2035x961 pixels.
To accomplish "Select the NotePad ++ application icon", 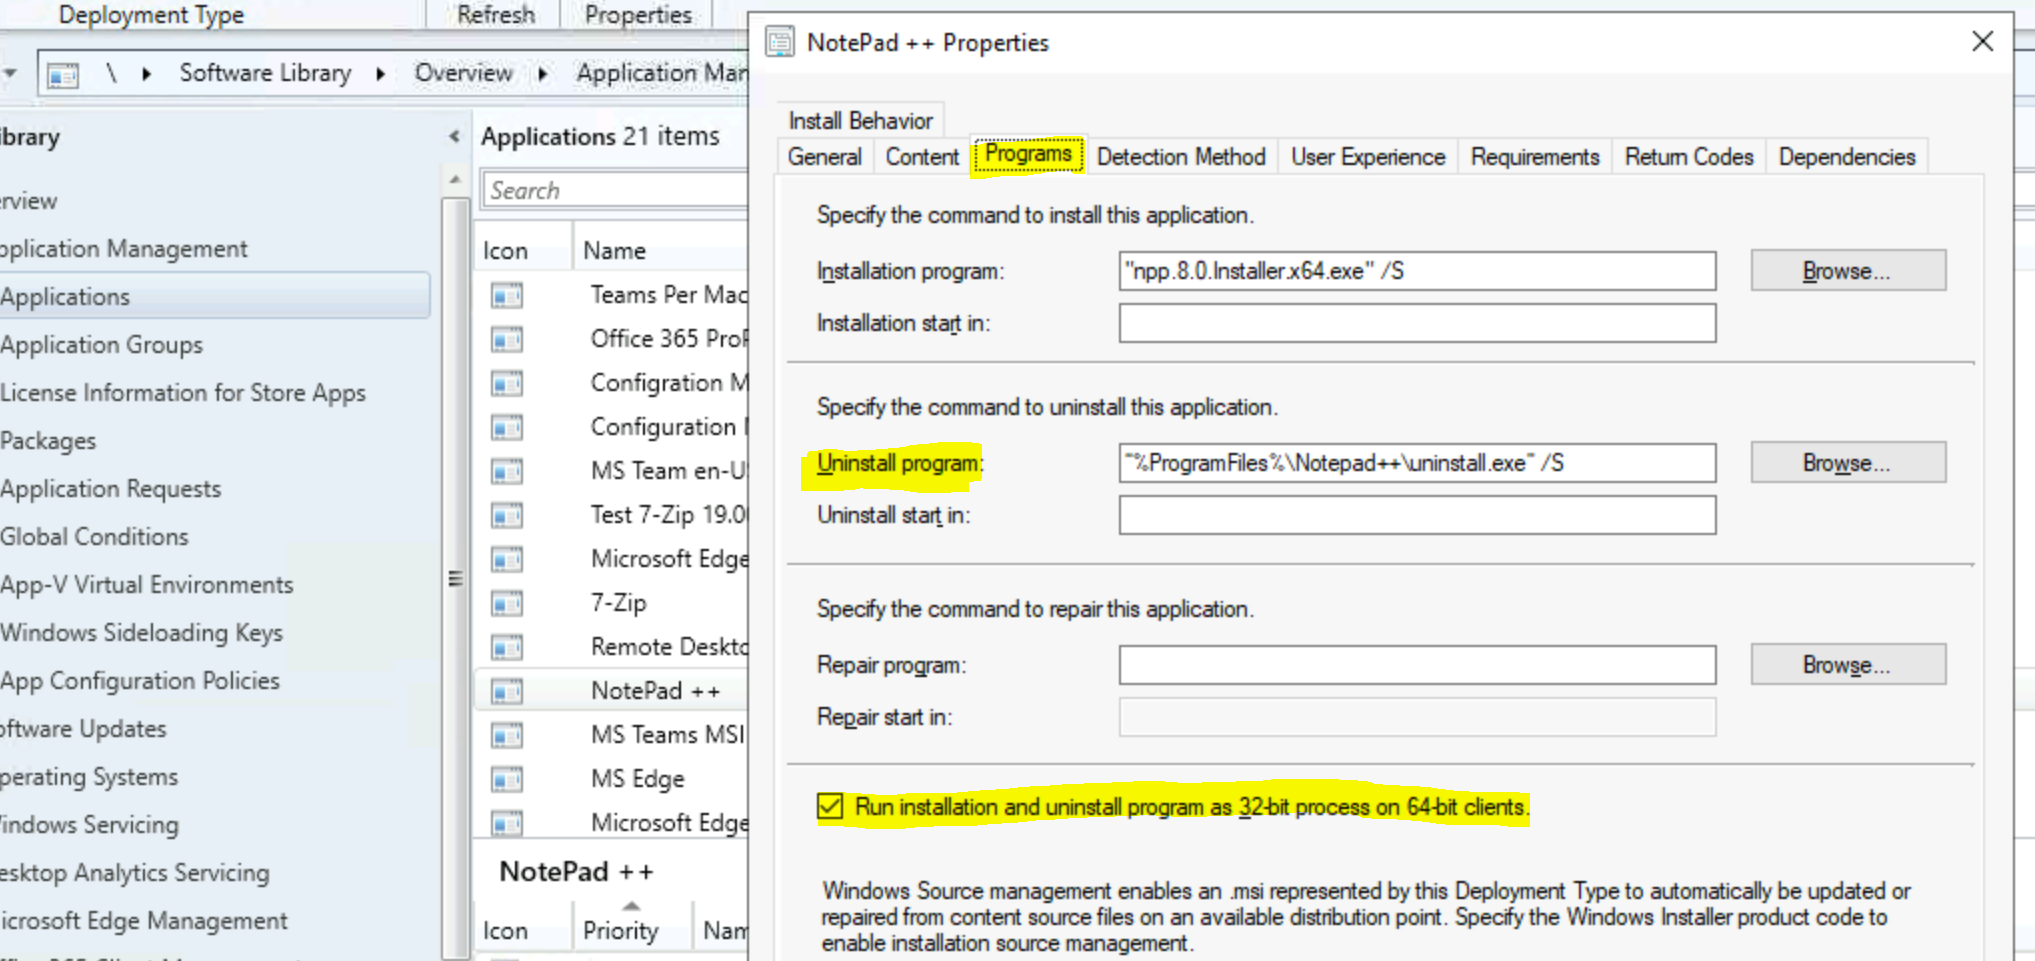I will [x=507, y=690].
